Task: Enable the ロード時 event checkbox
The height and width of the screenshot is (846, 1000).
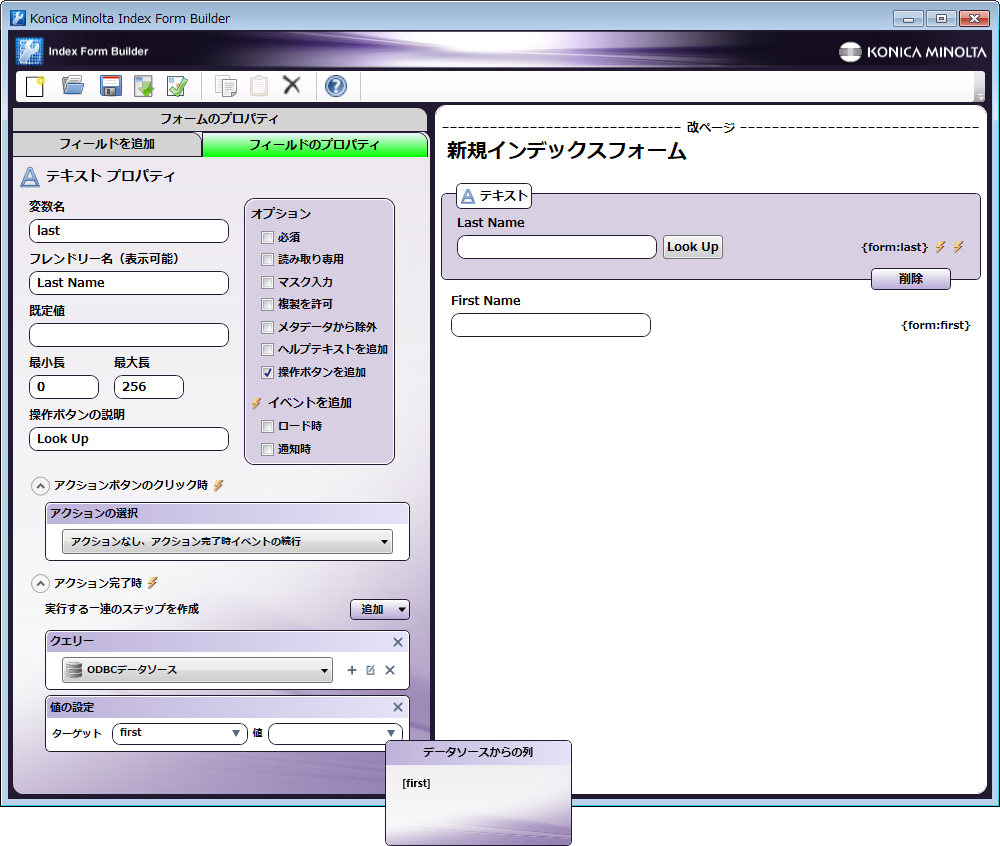Action: [267, 426]
